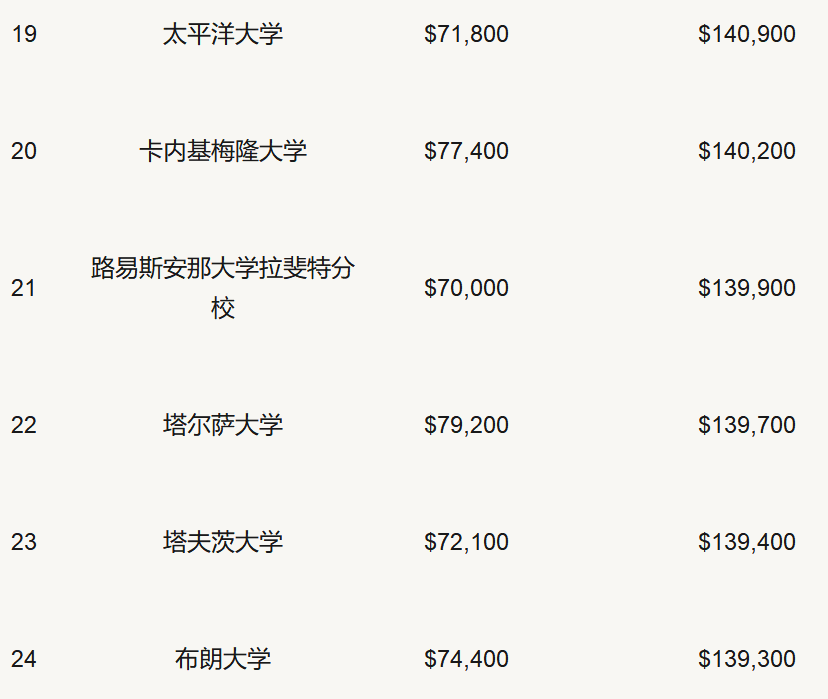Select the $77,400 salary value
Image resolution: width=828 pixels, height=699 pixels.
[466, 152]
